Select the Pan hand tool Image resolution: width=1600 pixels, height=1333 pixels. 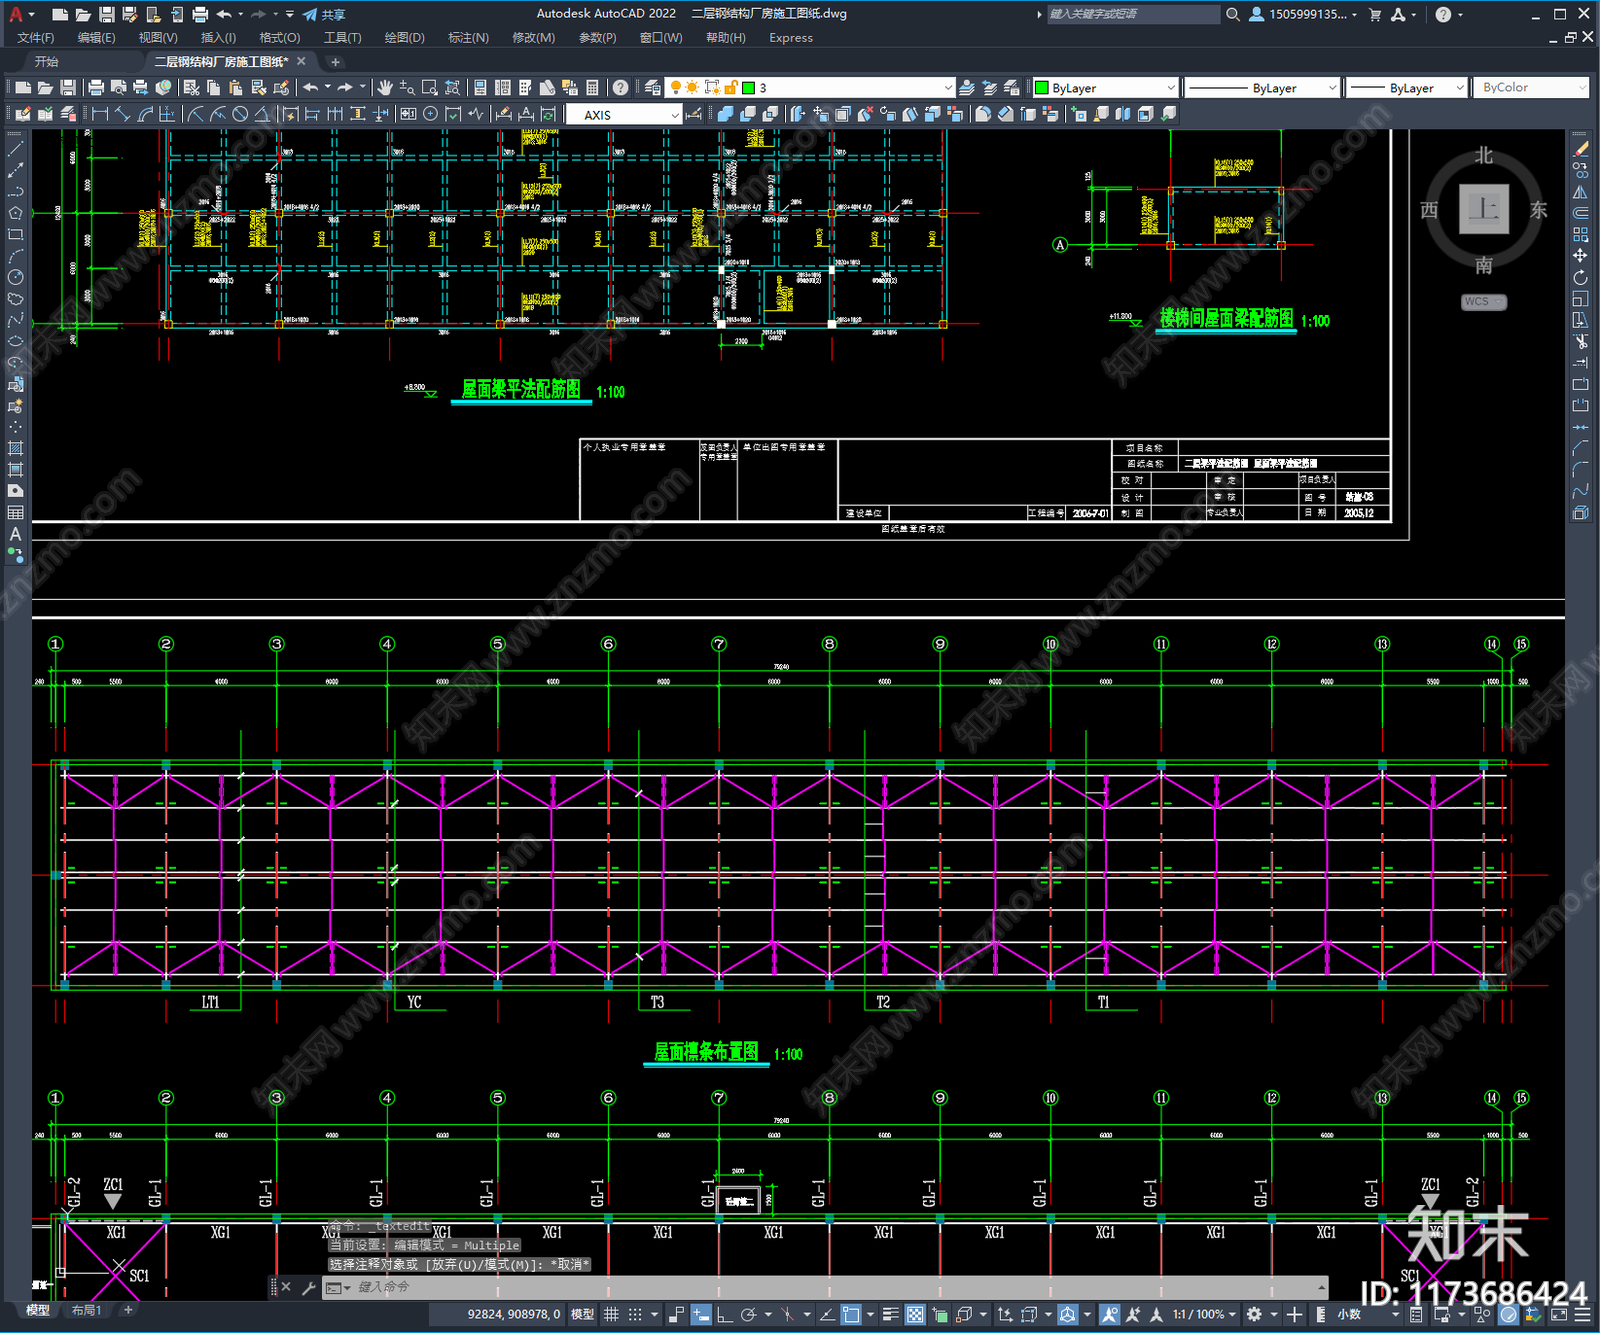(x=385, y=88)
